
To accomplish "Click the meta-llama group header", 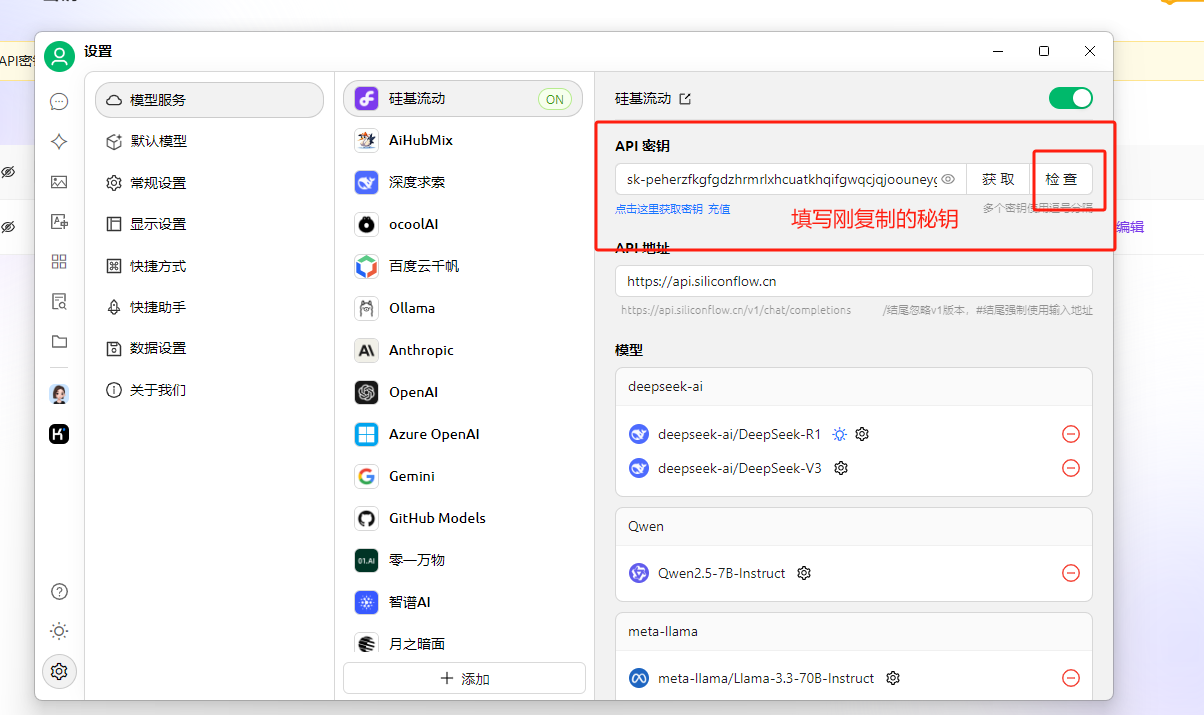I will click(854, 631).
